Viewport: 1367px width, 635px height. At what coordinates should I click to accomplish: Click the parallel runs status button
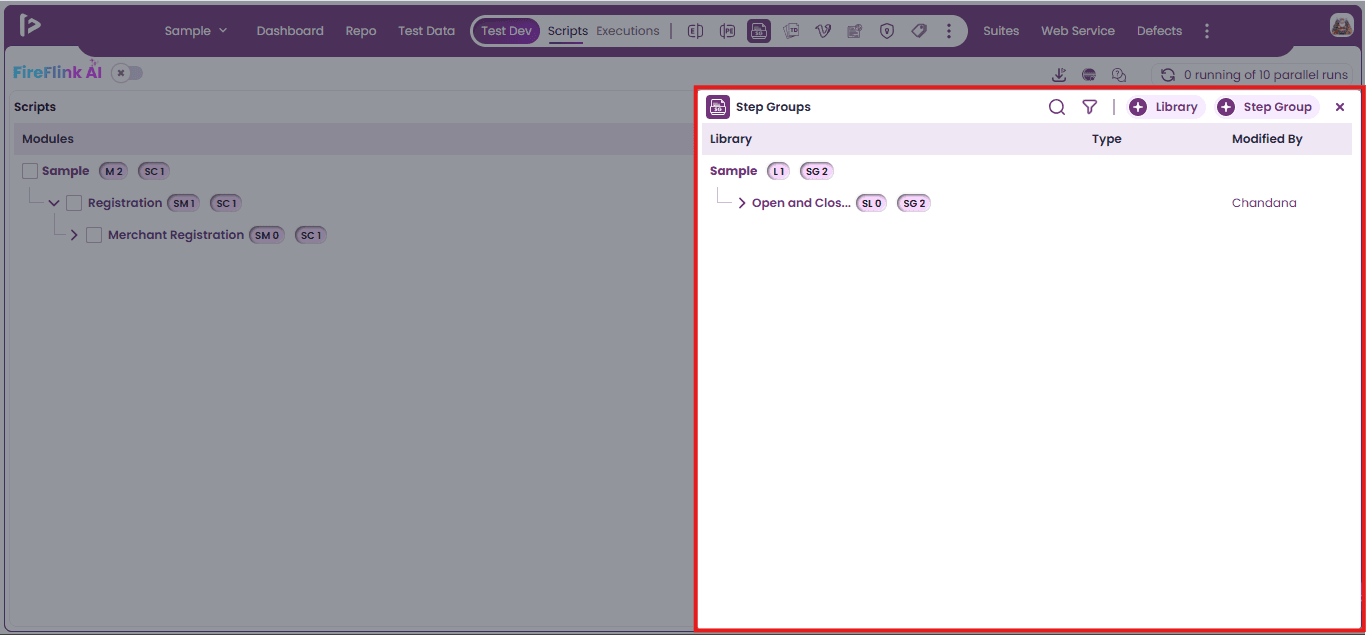1255,75
